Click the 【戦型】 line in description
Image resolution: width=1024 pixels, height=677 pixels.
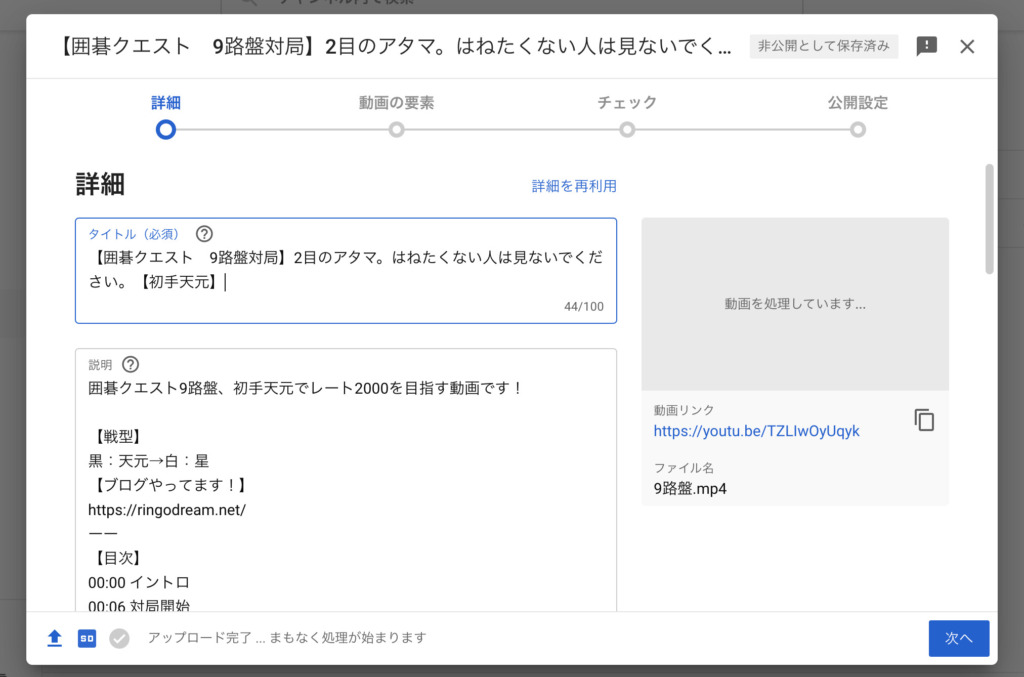coord(118,437)
